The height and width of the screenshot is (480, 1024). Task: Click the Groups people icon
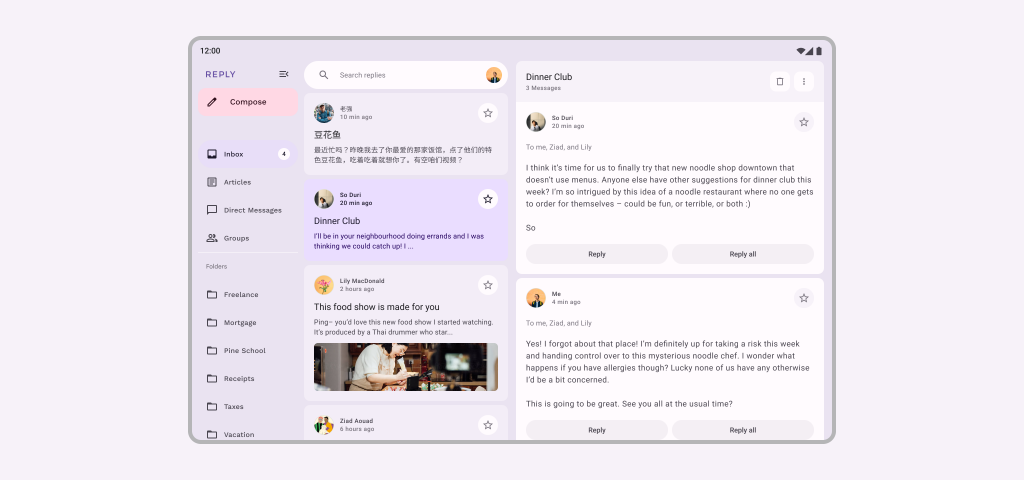212,238
